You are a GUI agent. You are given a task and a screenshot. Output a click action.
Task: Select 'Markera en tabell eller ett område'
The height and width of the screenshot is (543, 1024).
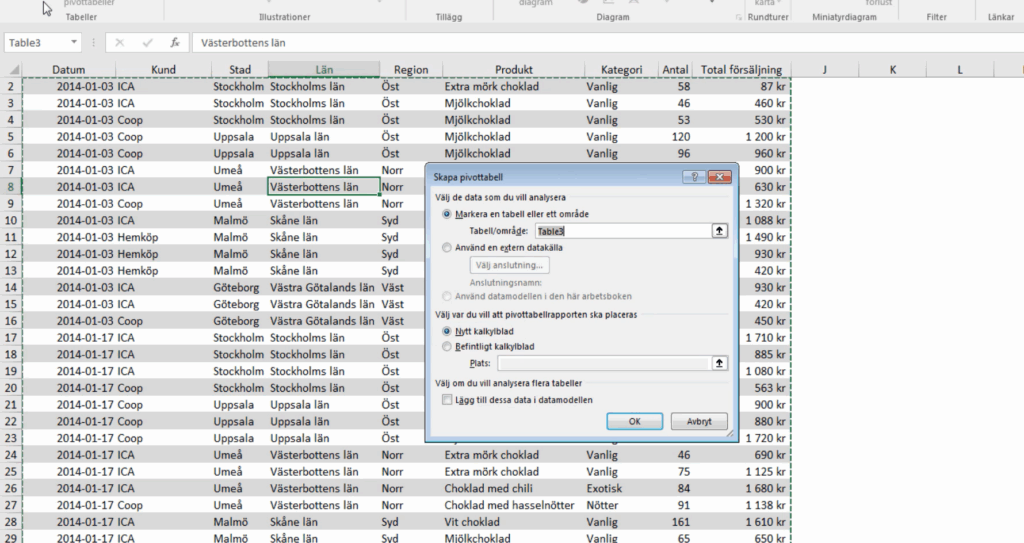(x=446, y=215)
